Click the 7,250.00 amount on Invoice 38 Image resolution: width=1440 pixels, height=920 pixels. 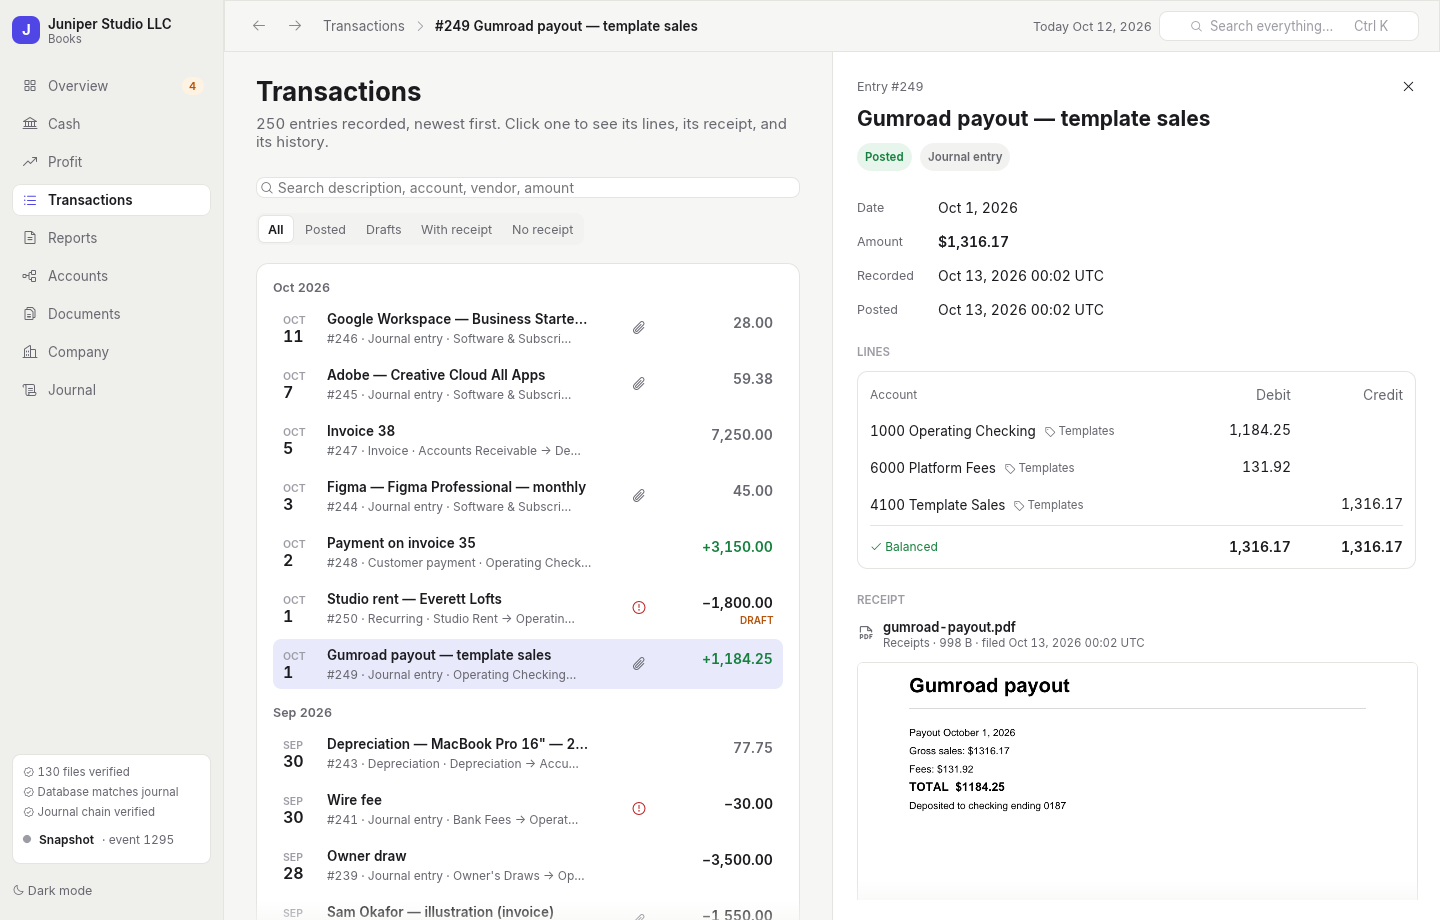click(x=742, y=435)
